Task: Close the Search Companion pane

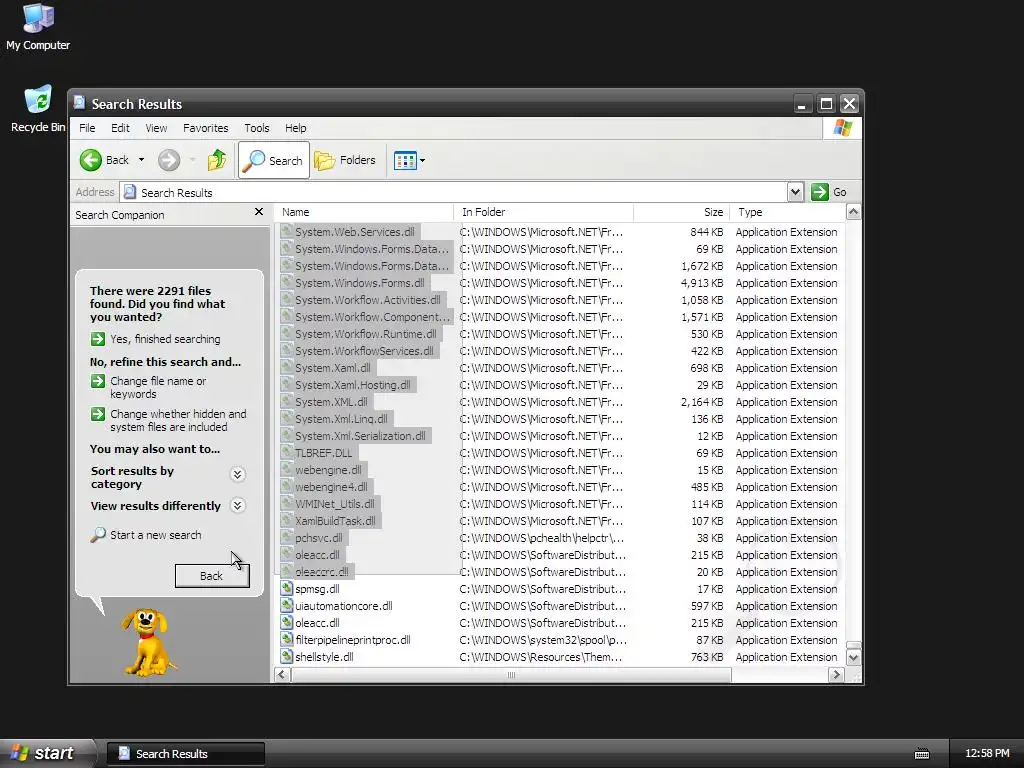Action: click(259, 212)
